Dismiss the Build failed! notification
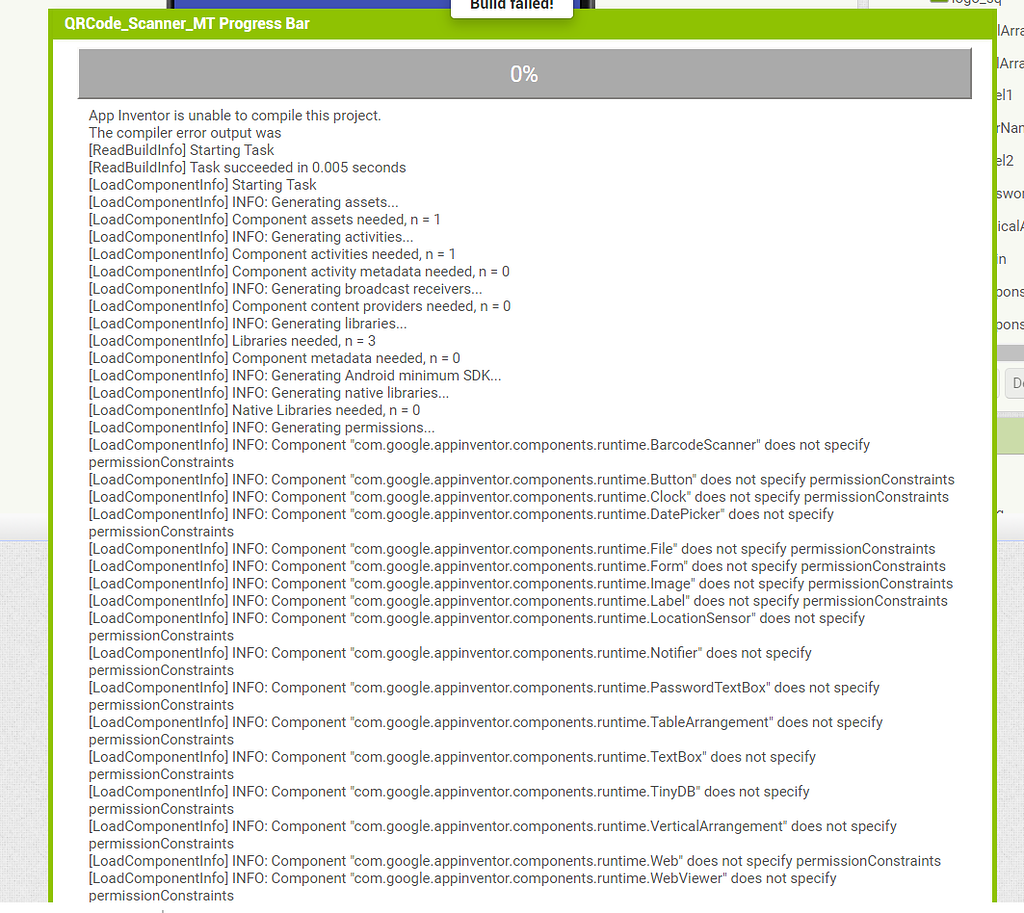This screenshot has height=913, width=1024. tap(511, 5)
